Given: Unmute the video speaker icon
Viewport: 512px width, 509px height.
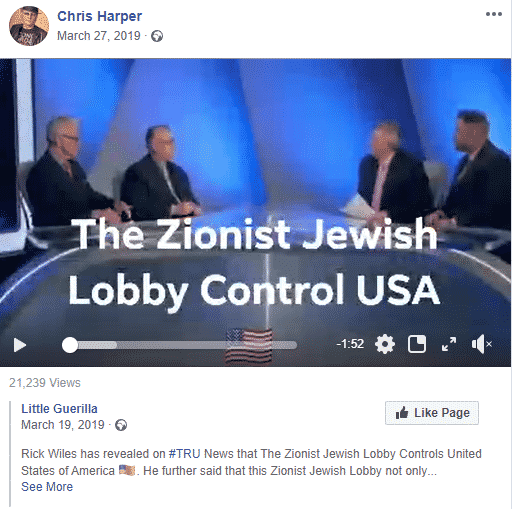Looking at the screenshot, I should tap(481, 344).
